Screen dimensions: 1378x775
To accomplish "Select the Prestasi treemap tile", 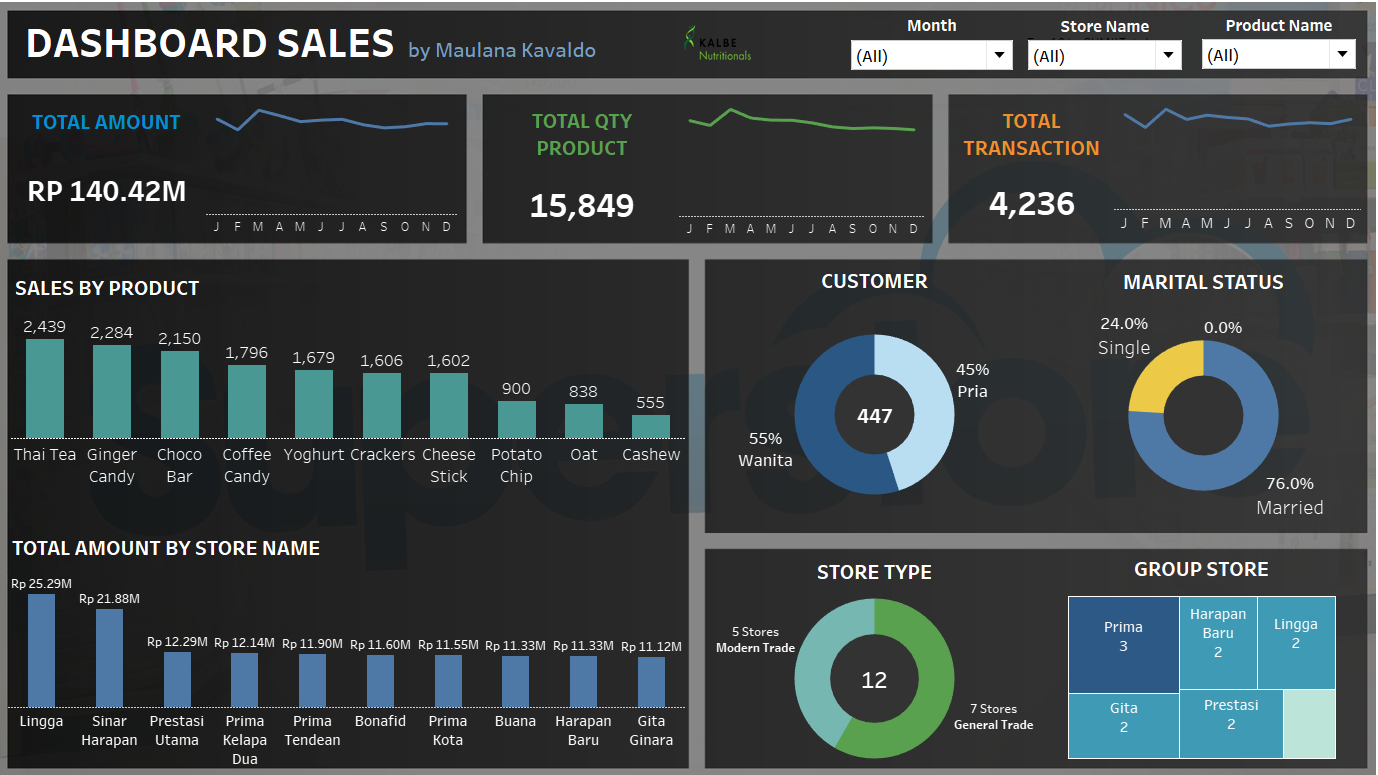I will [x=1230, y=723].
